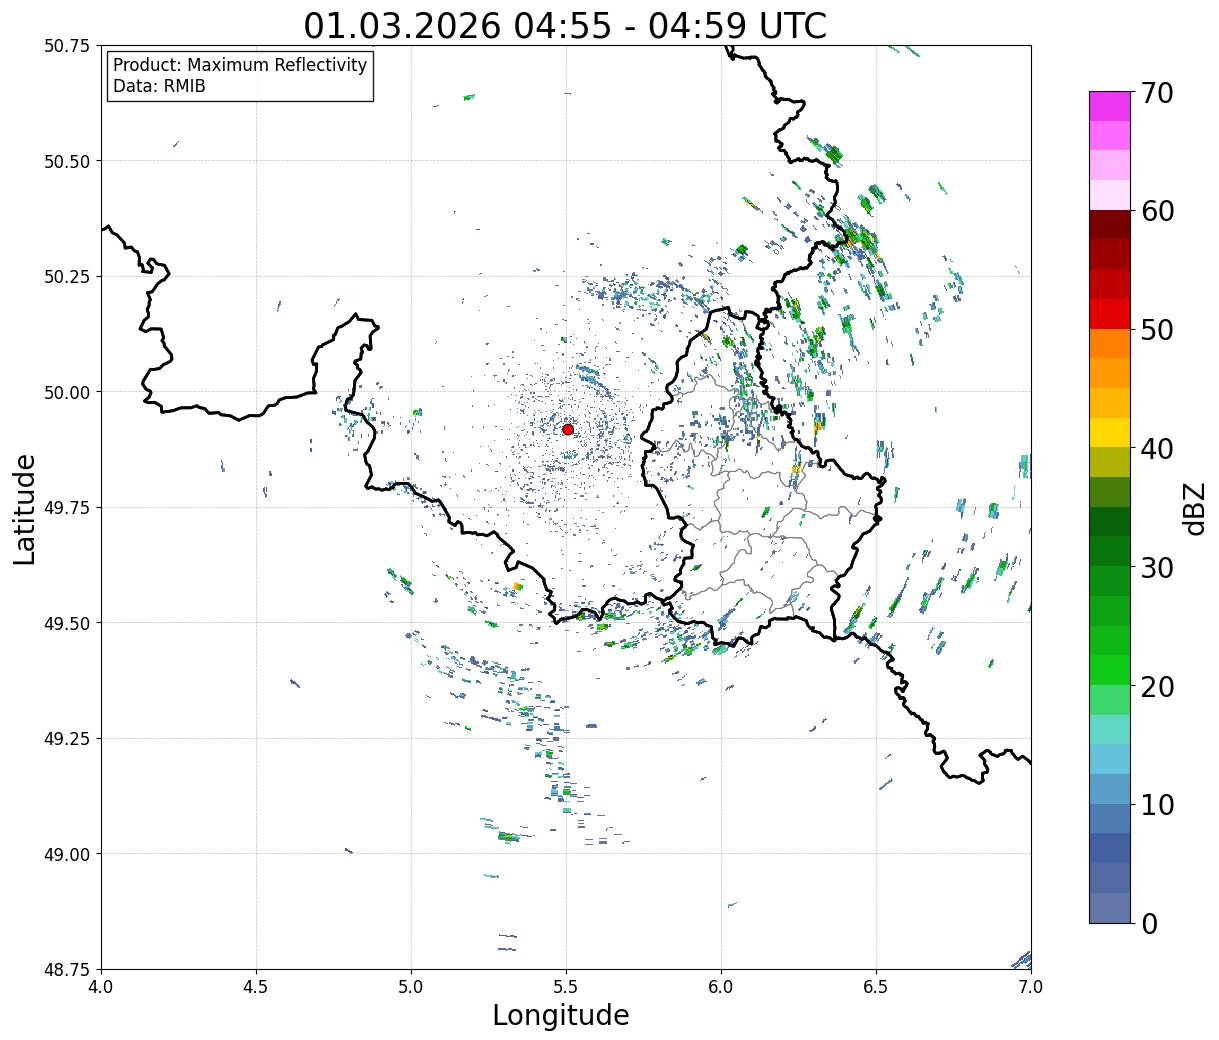
Task: Click the slate blue bottom colorbar band at 0
Action: 1110,907
